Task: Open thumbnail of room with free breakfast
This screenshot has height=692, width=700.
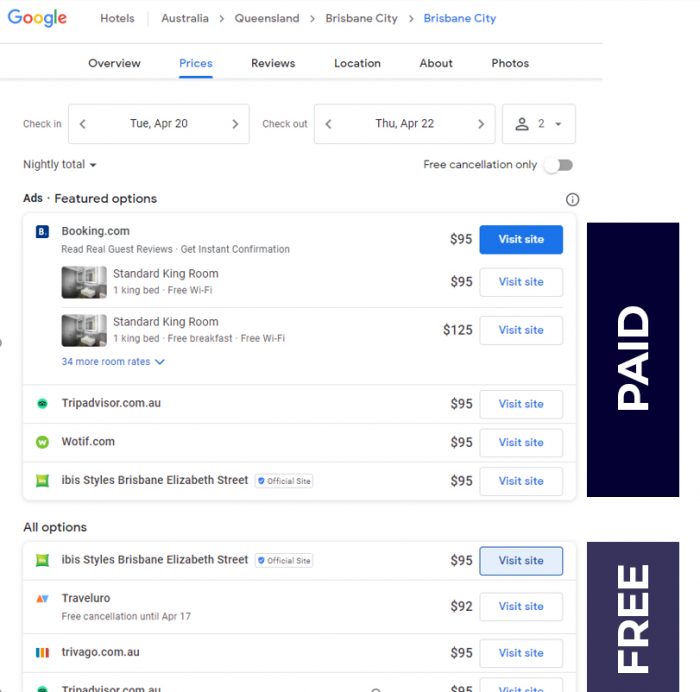Action: pos(84,330)
